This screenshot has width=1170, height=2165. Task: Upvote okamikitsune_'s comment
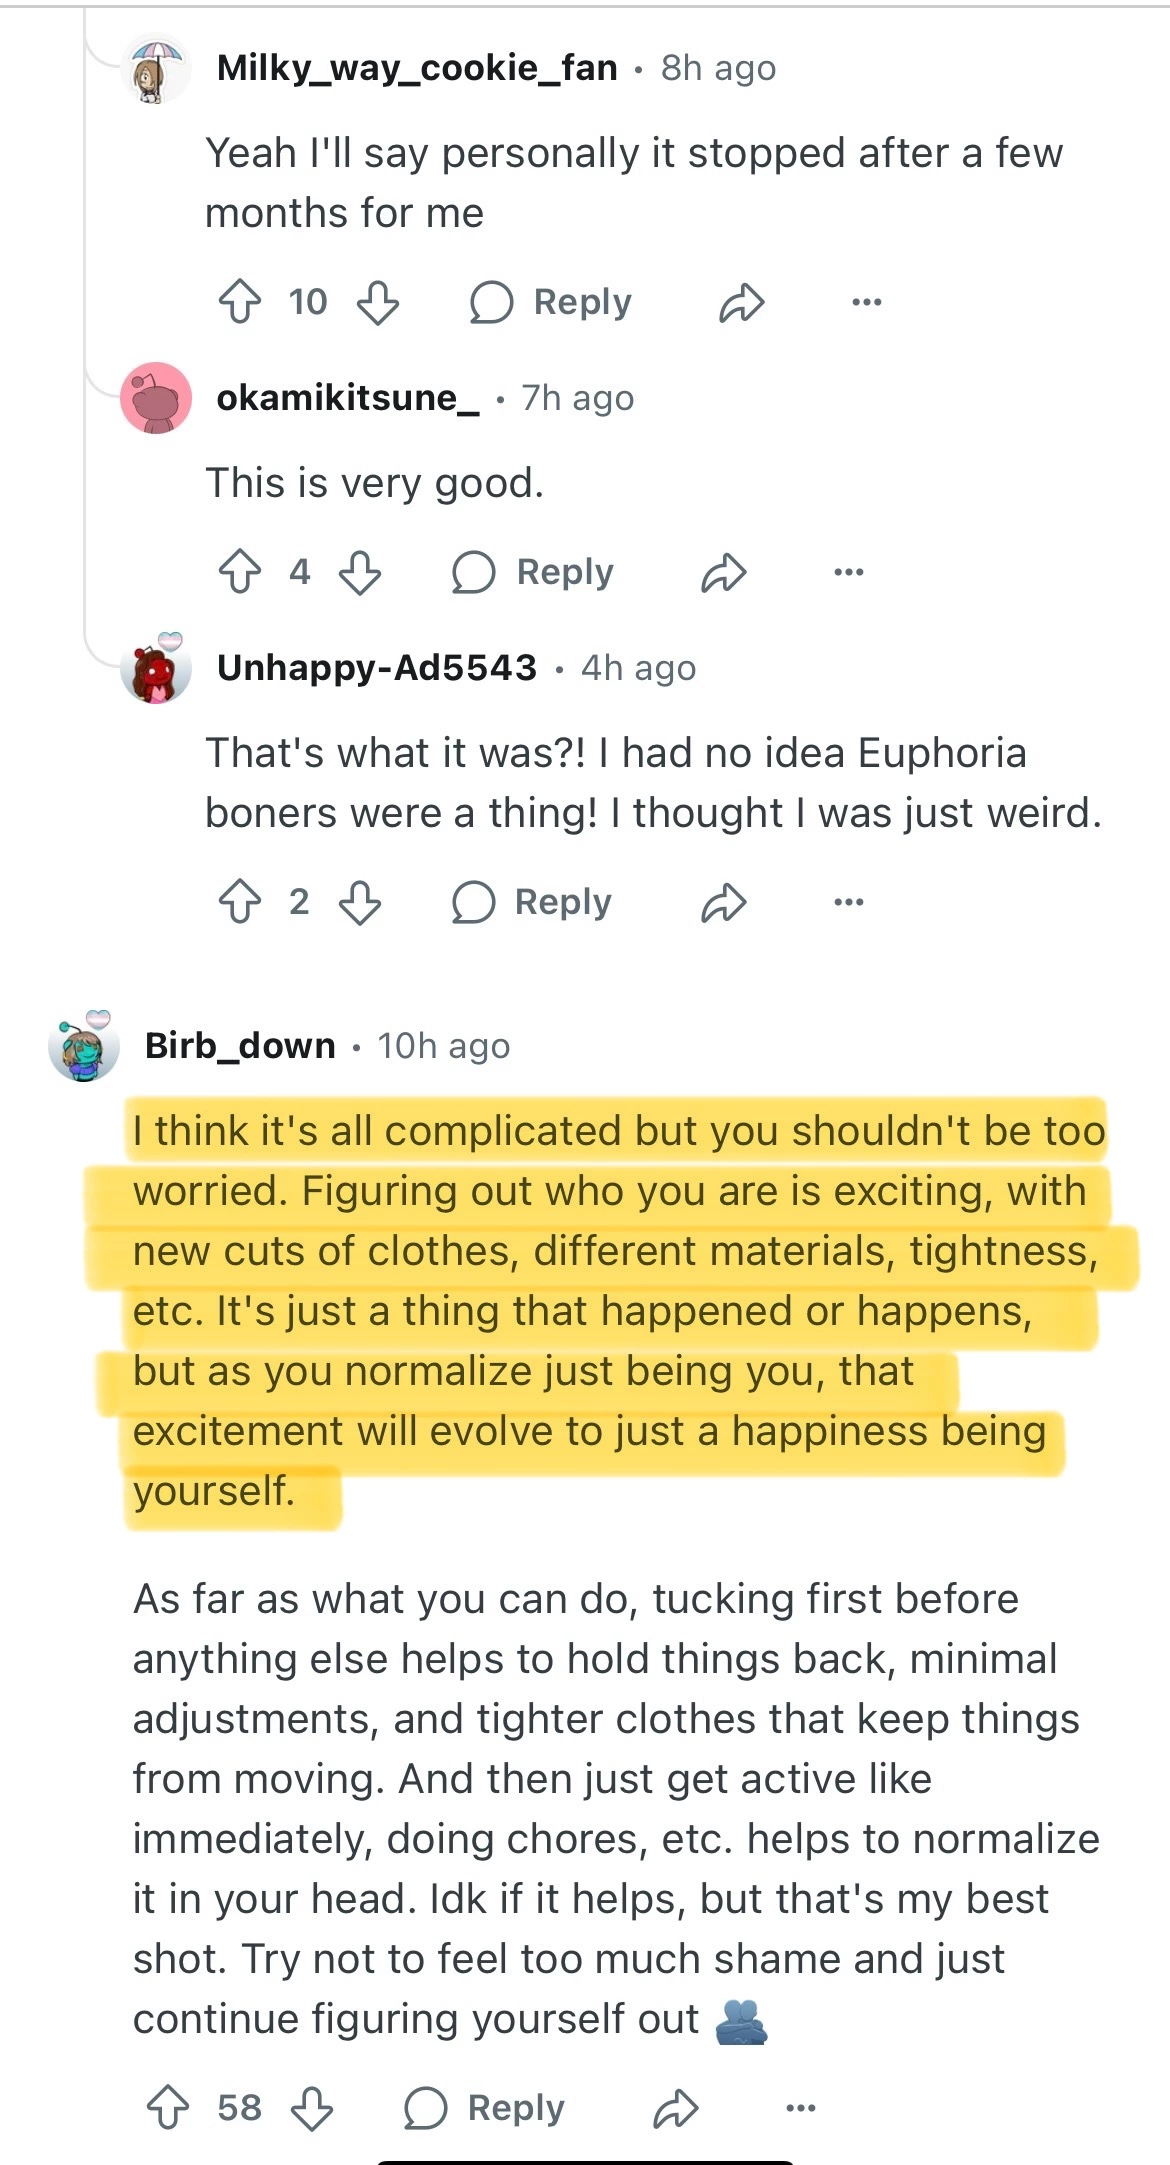tap(240, 572)
